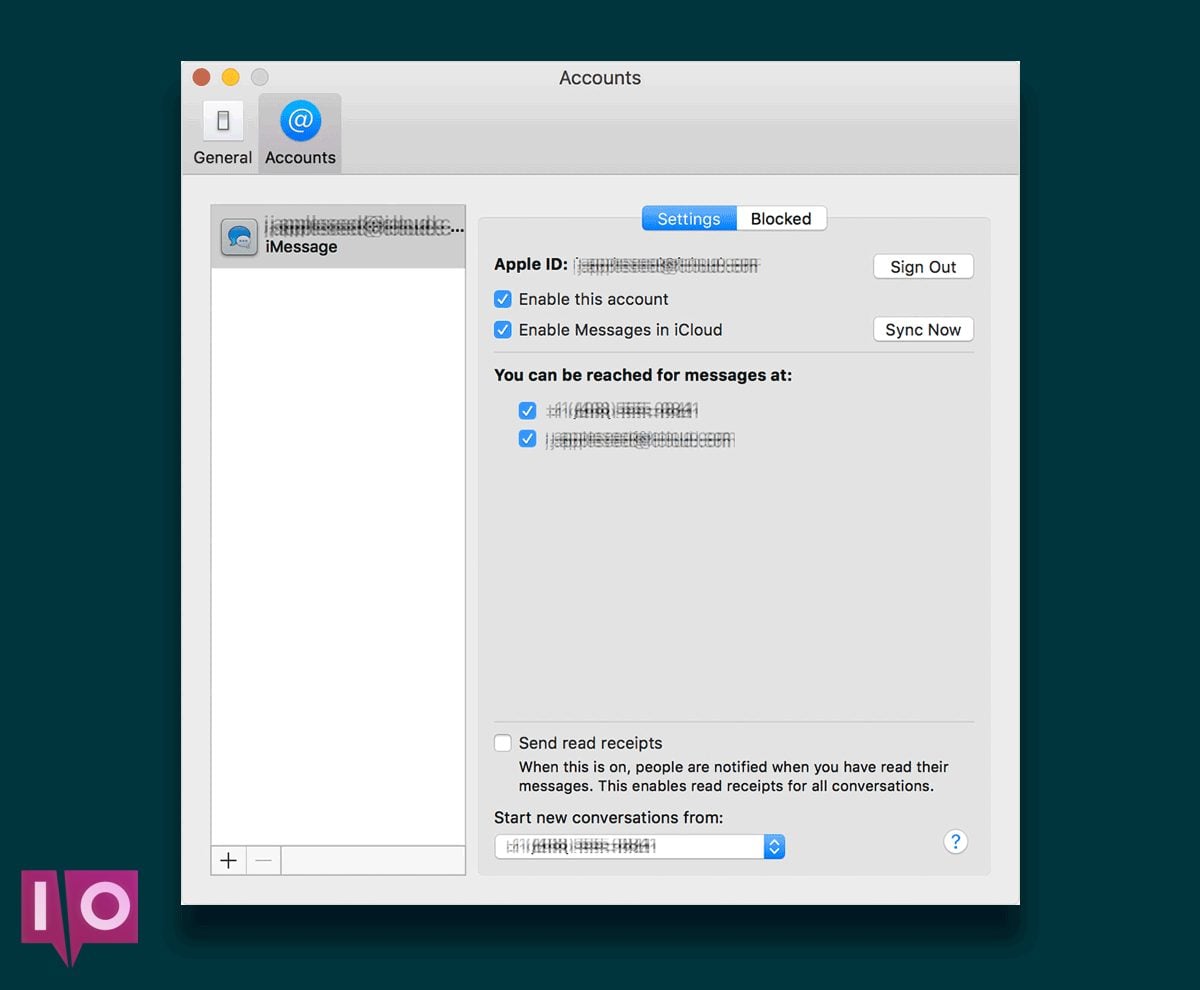
Task: Open help with the question mark button
Action: click(x=955, y=841)
